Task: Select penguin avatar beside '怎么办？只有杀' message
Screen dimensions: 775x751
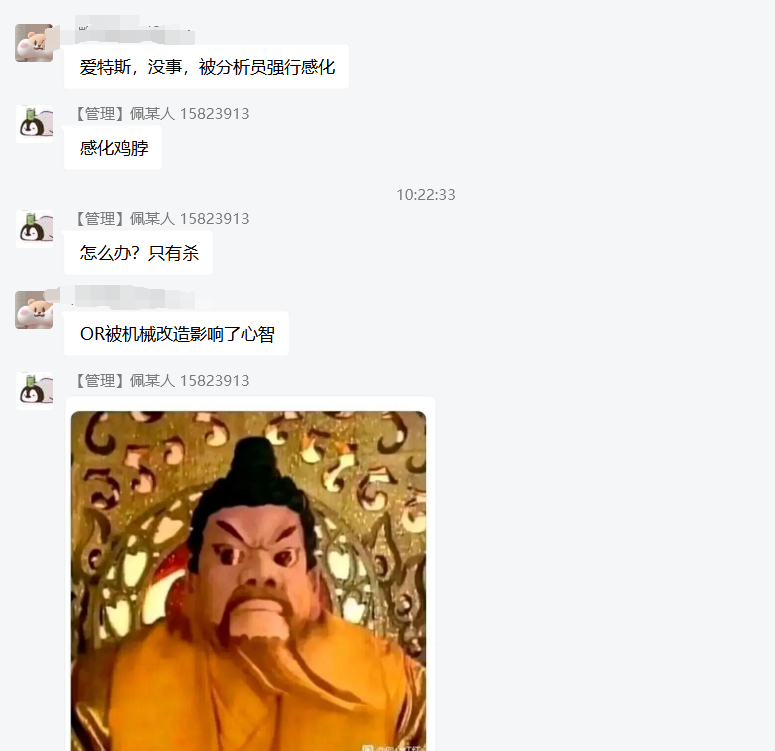Action: tap(34, 228)
